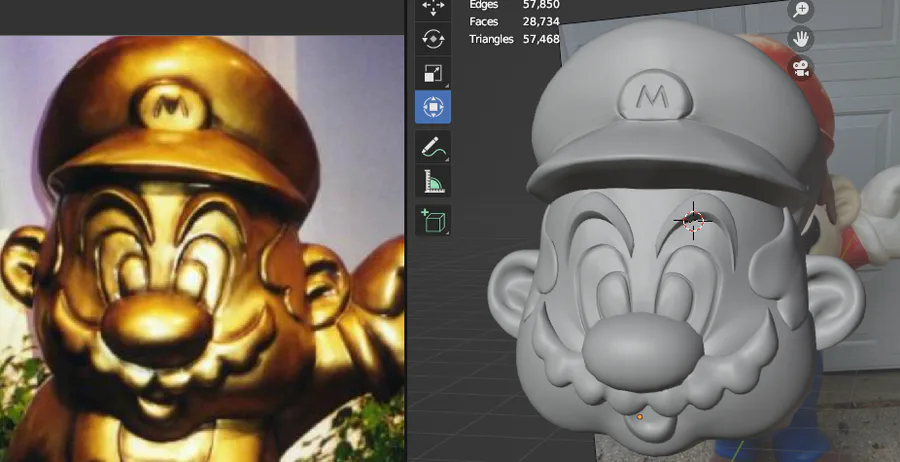Select the Annotate pencil tool
The width and height of the screenshot is (900, 462).
(433, 146)
